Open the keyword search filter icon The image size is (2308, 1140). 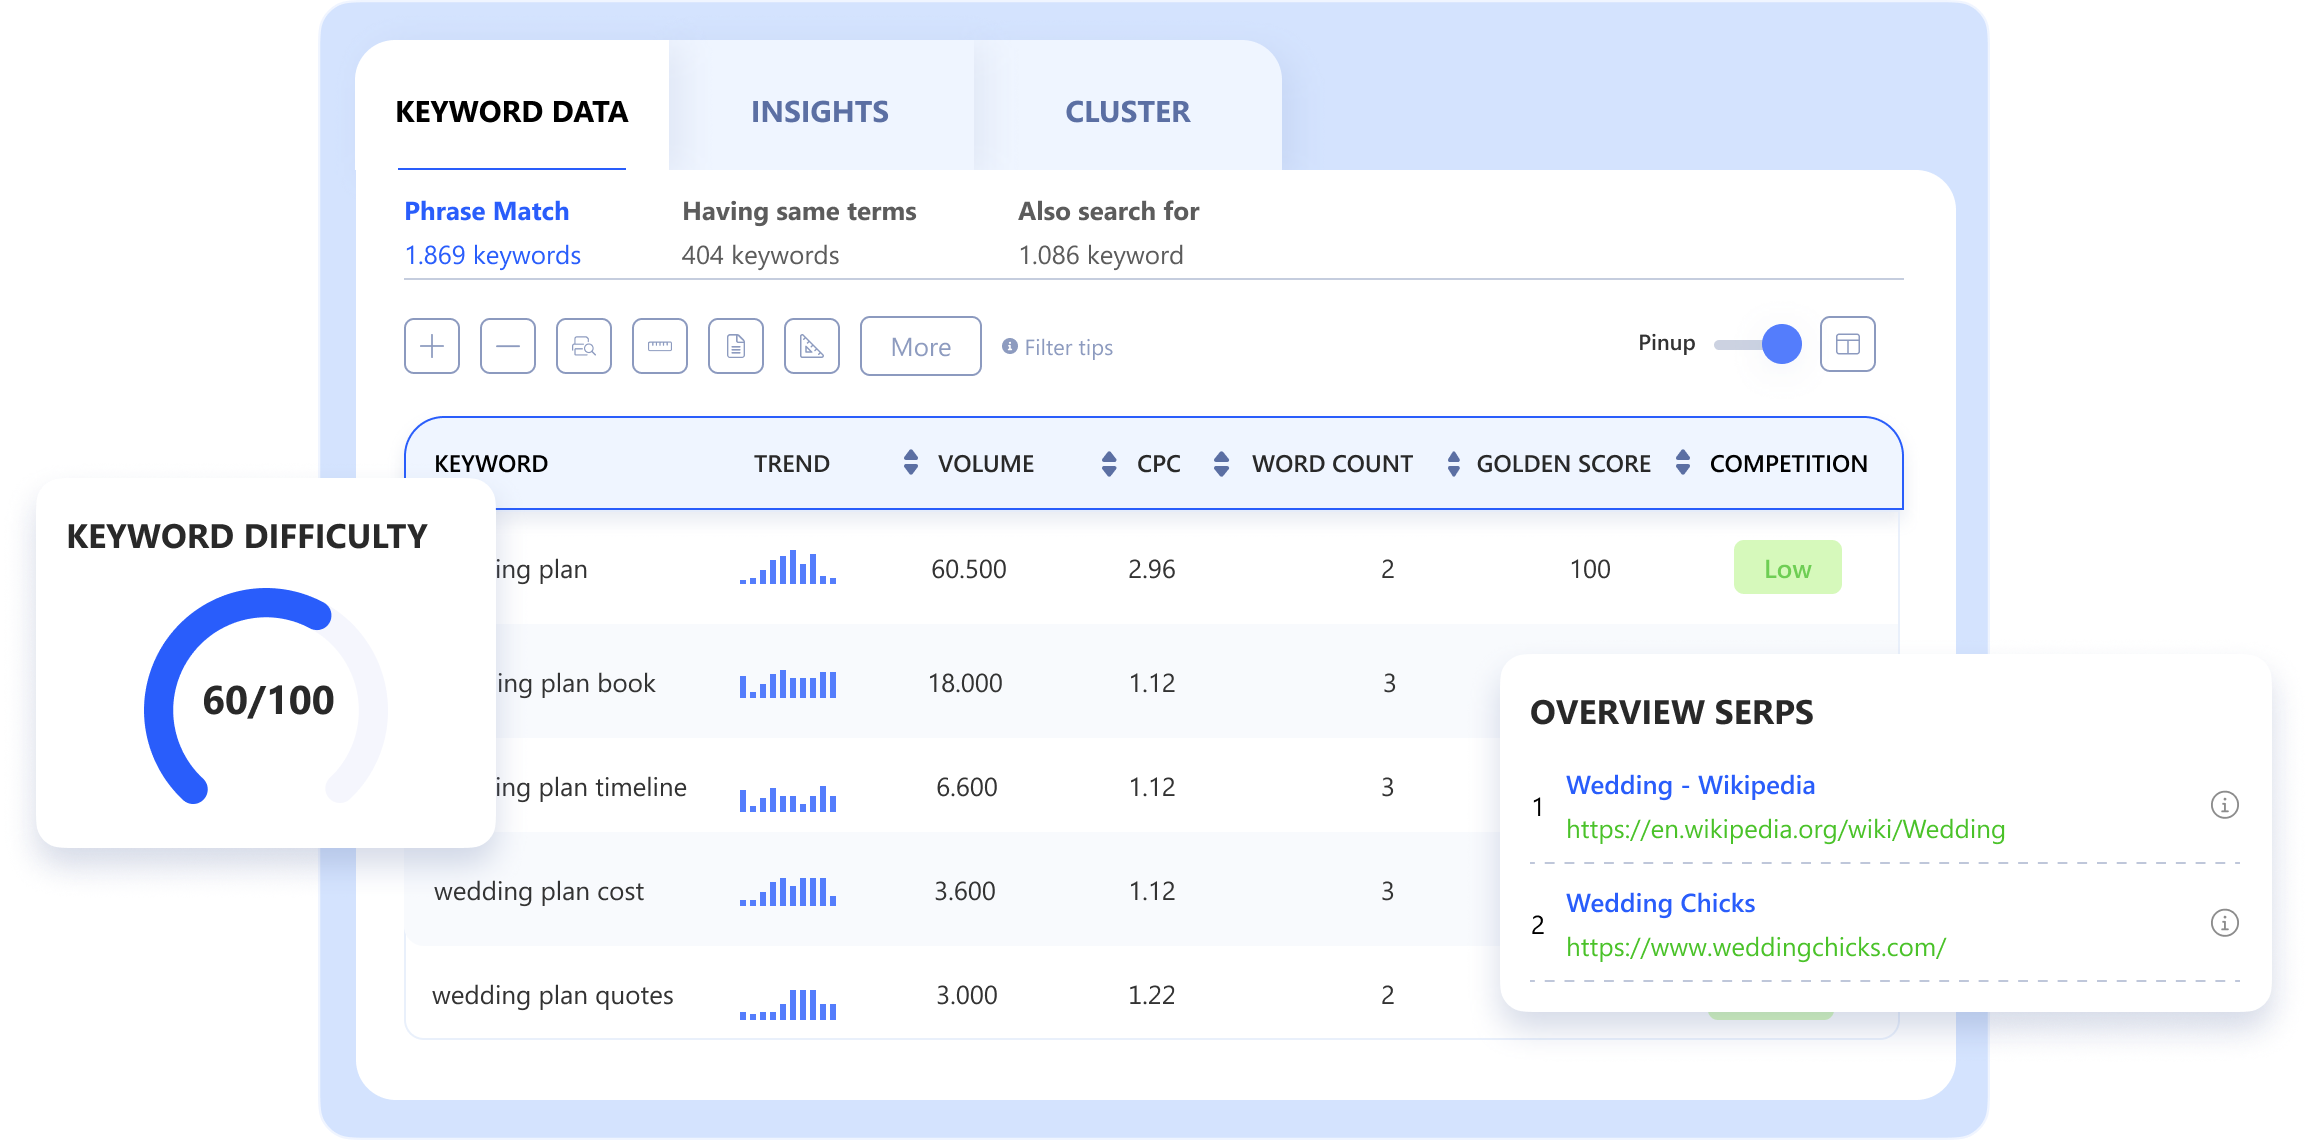coord(584,345)
